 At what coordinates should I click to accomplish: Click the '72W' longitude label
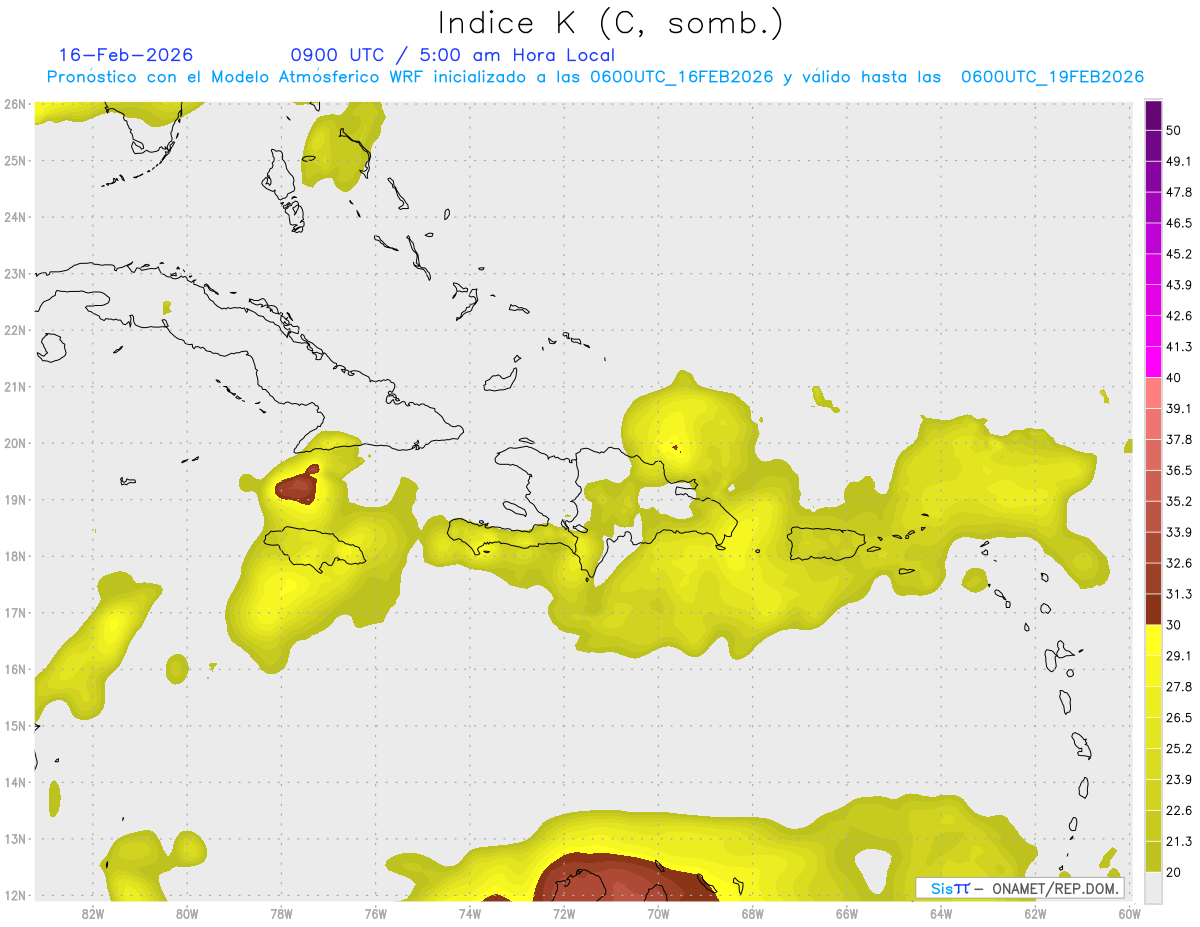tap(564, 913)
